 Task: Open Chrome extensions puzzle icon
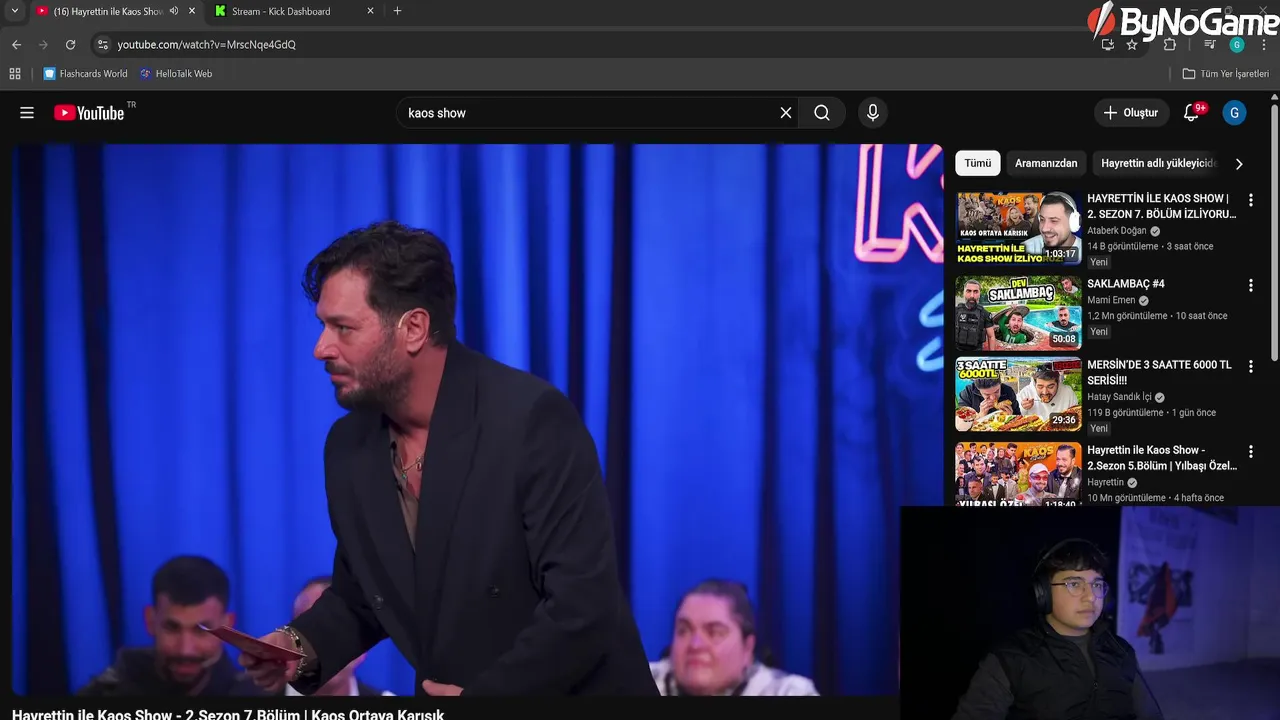tap(1170, 44)
